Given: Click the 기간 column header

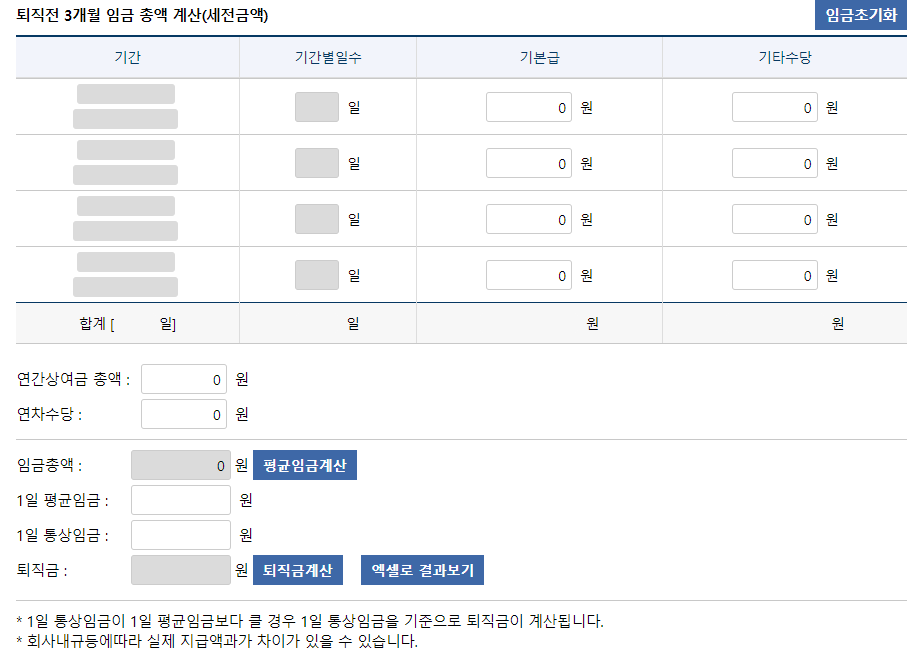Looking at the screenshot, I should [x=127, y=57].
